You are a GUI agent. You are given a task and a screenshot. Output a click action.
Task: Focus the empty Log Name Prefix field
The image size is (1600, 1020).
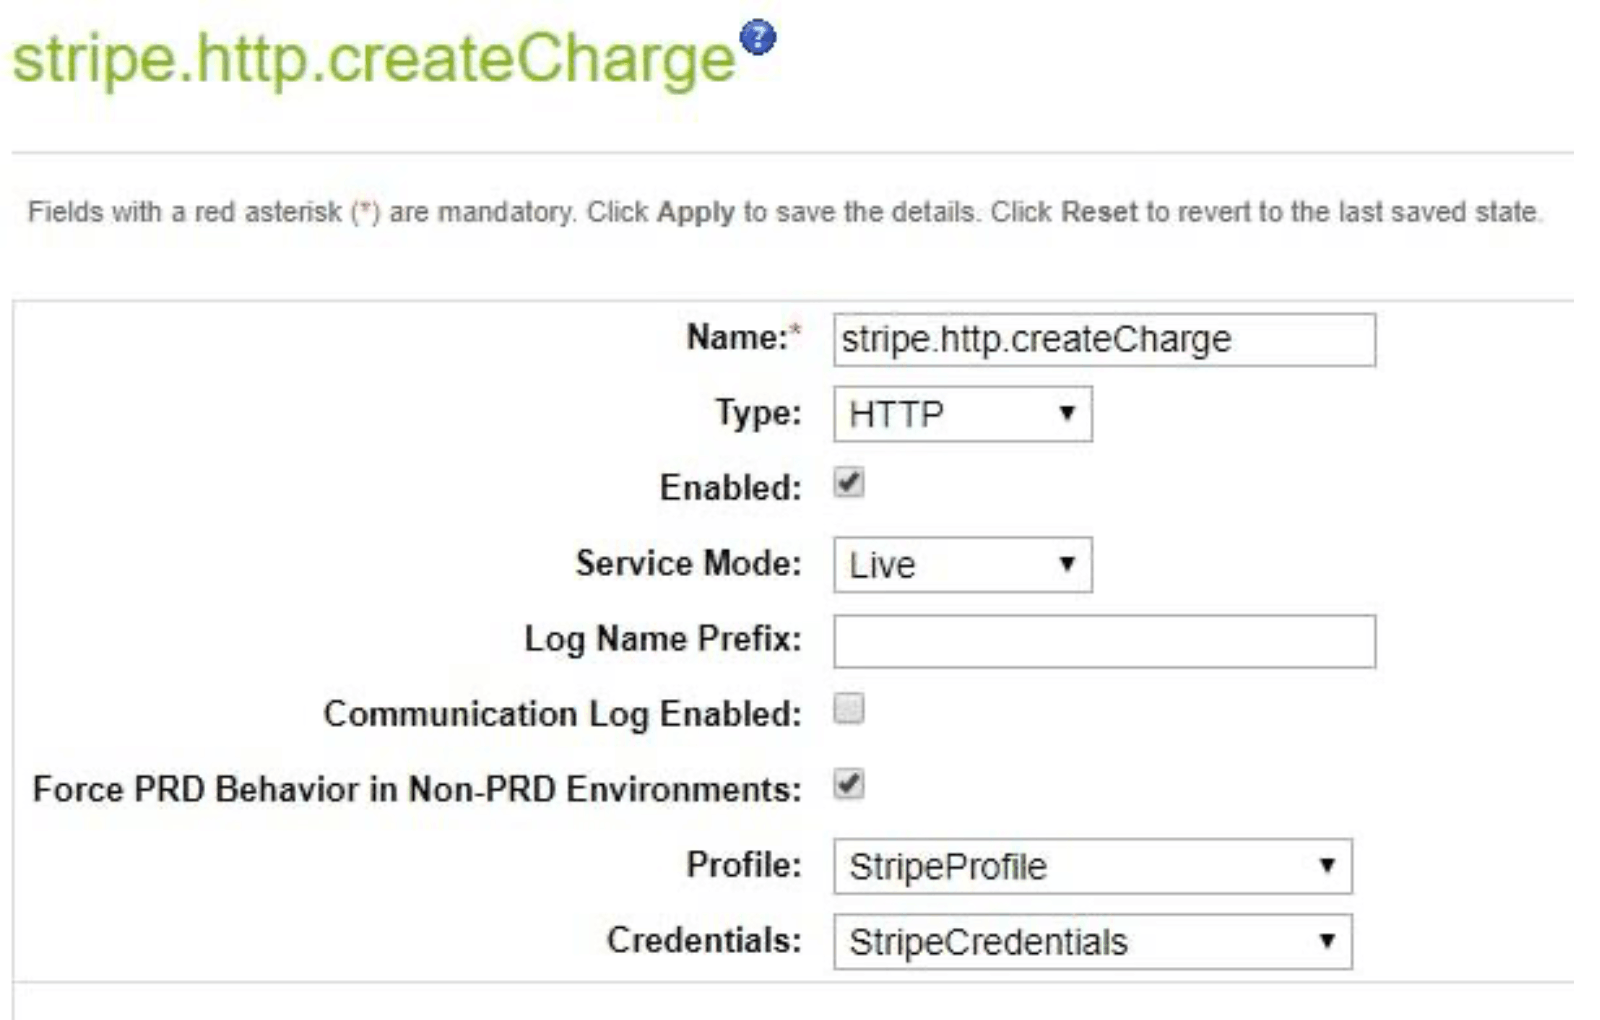point(1104,641)
